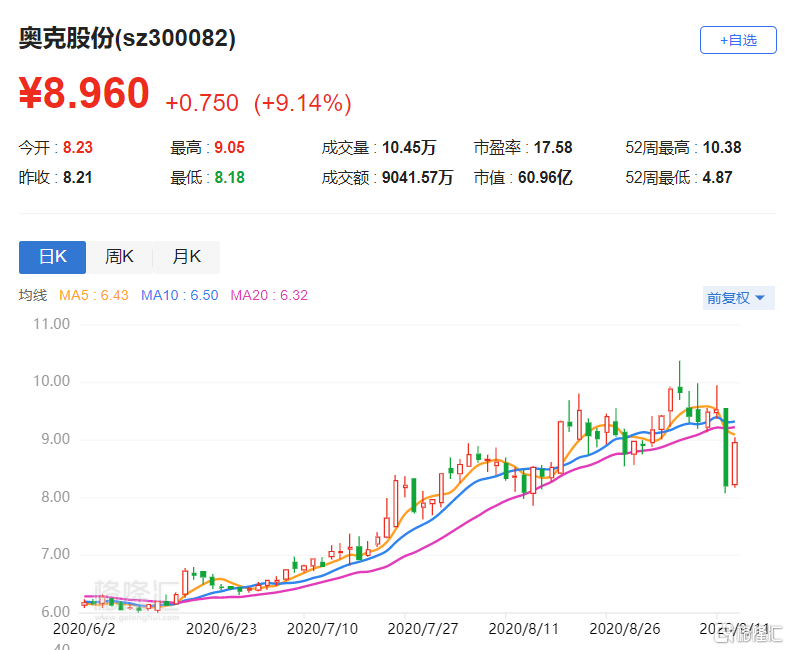
Task: Click the P/E ratio value 17.58
Action: tap(553, 147)
